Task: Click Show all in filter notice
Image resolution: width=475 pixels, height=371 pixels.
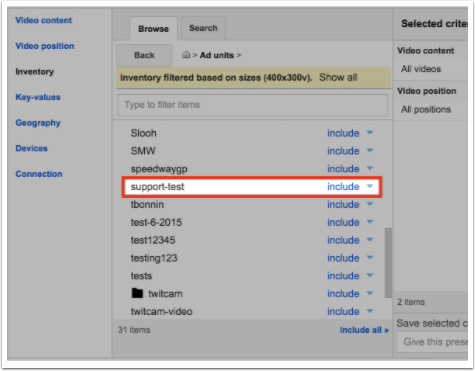Action: 338,77
